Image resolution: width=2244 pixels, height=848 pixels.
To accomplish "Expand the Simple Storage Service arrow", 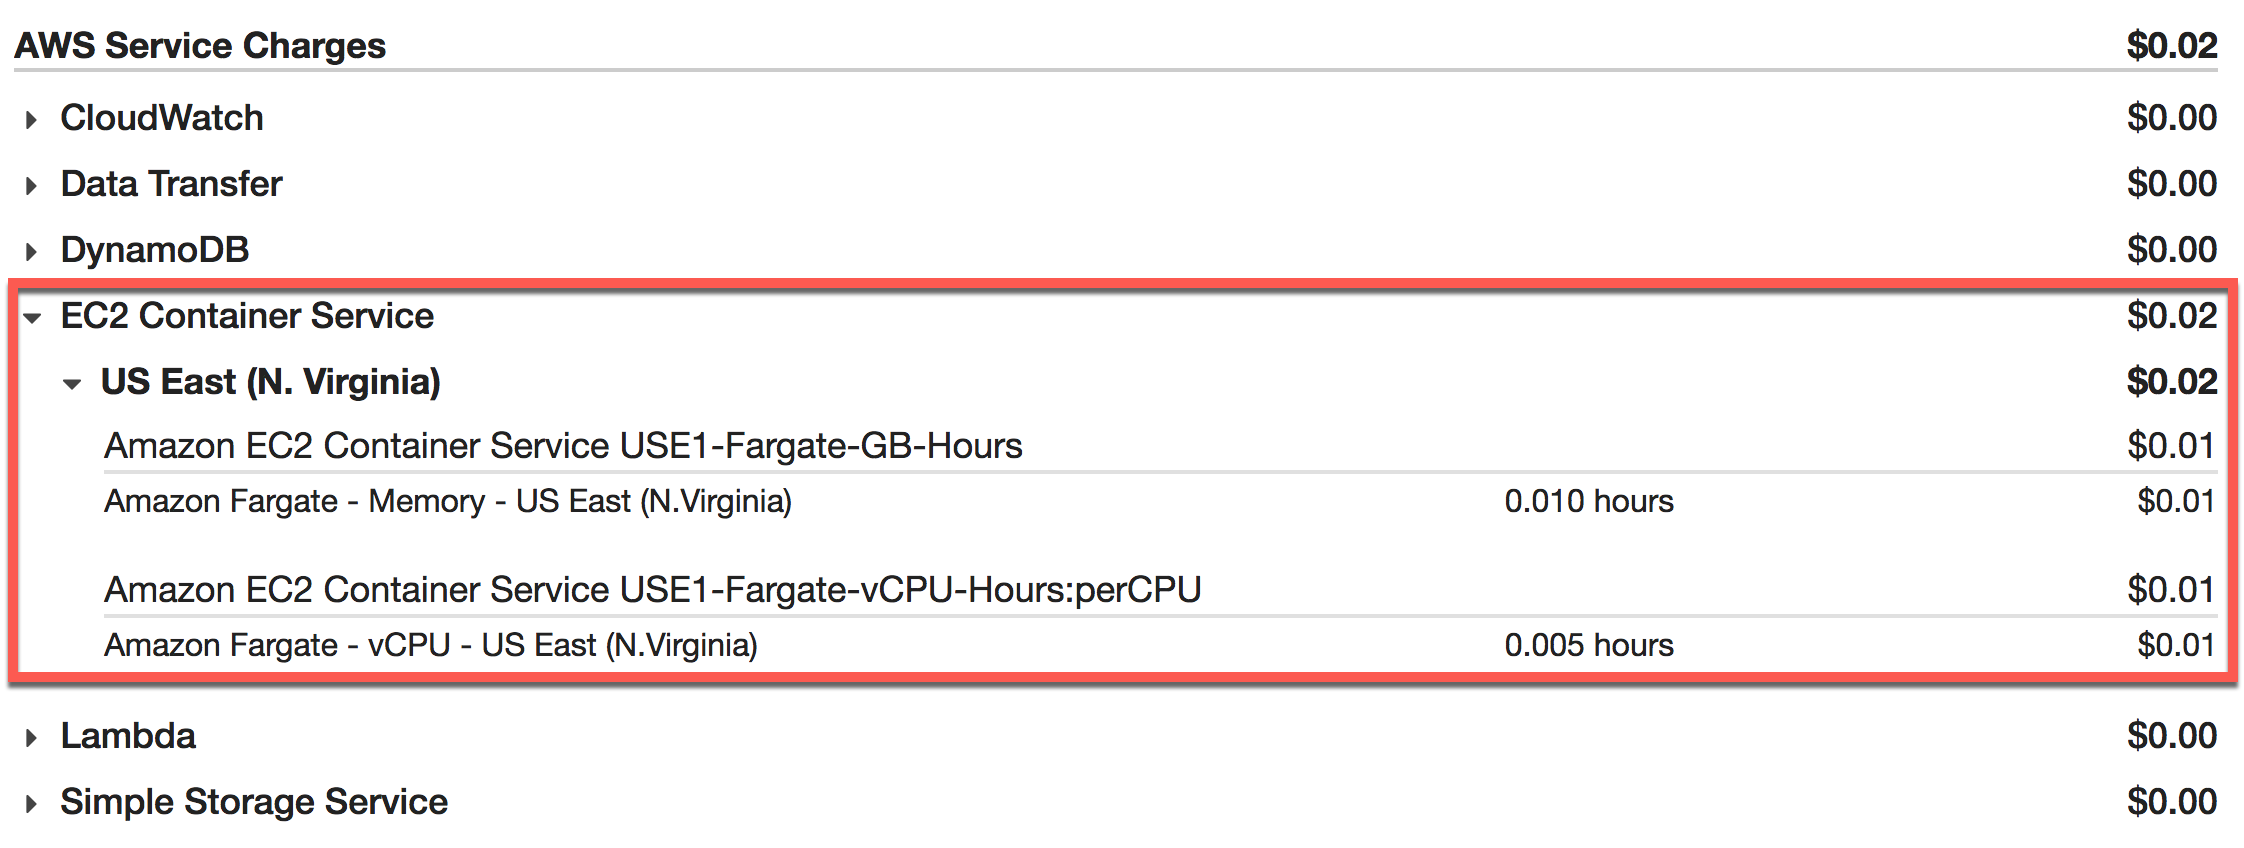I will 31,804.
